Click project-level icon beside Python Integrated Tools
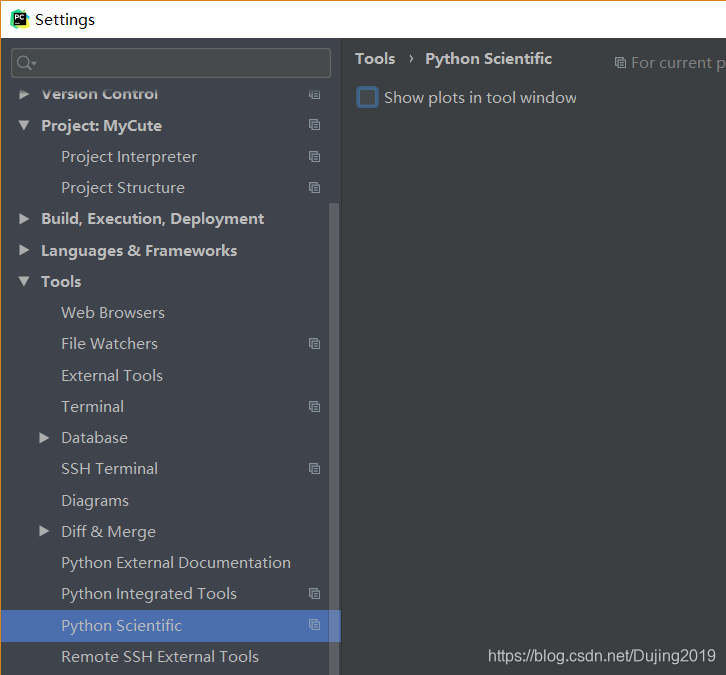Viewport: 726px width, 675px height. pos(314,594)
